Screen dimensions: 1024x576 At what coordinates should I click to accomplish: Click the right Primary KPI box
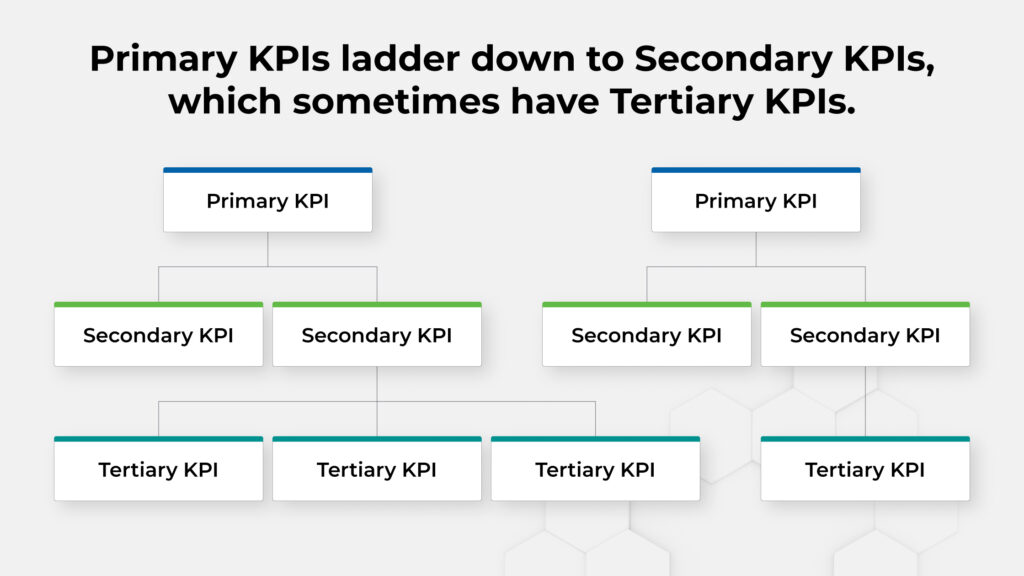(x=756, y=200)
